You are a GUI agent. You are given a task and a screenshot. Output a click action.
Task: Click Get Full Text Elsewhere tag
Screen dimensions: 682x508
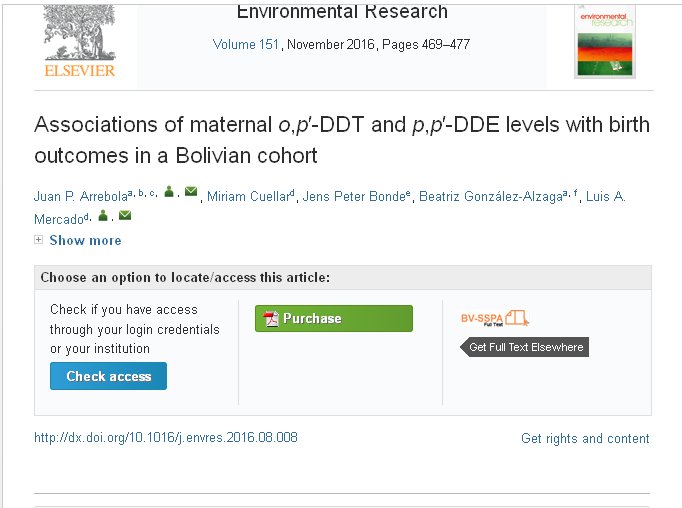(x=525, y=348)
